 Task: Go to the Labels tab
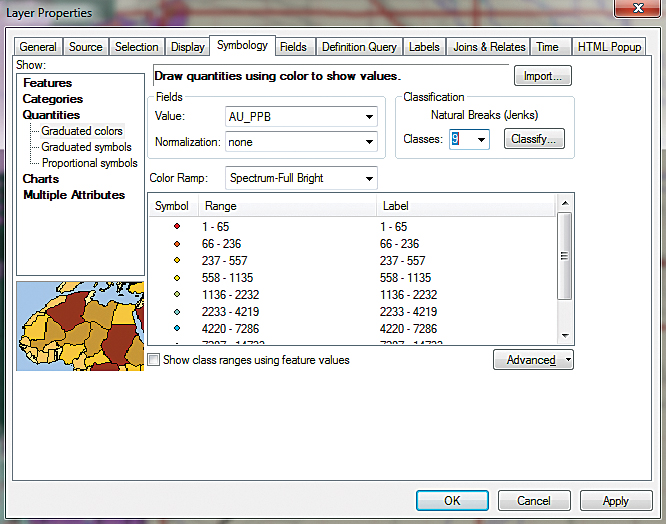pyautogui.click(x=424, y=47)
